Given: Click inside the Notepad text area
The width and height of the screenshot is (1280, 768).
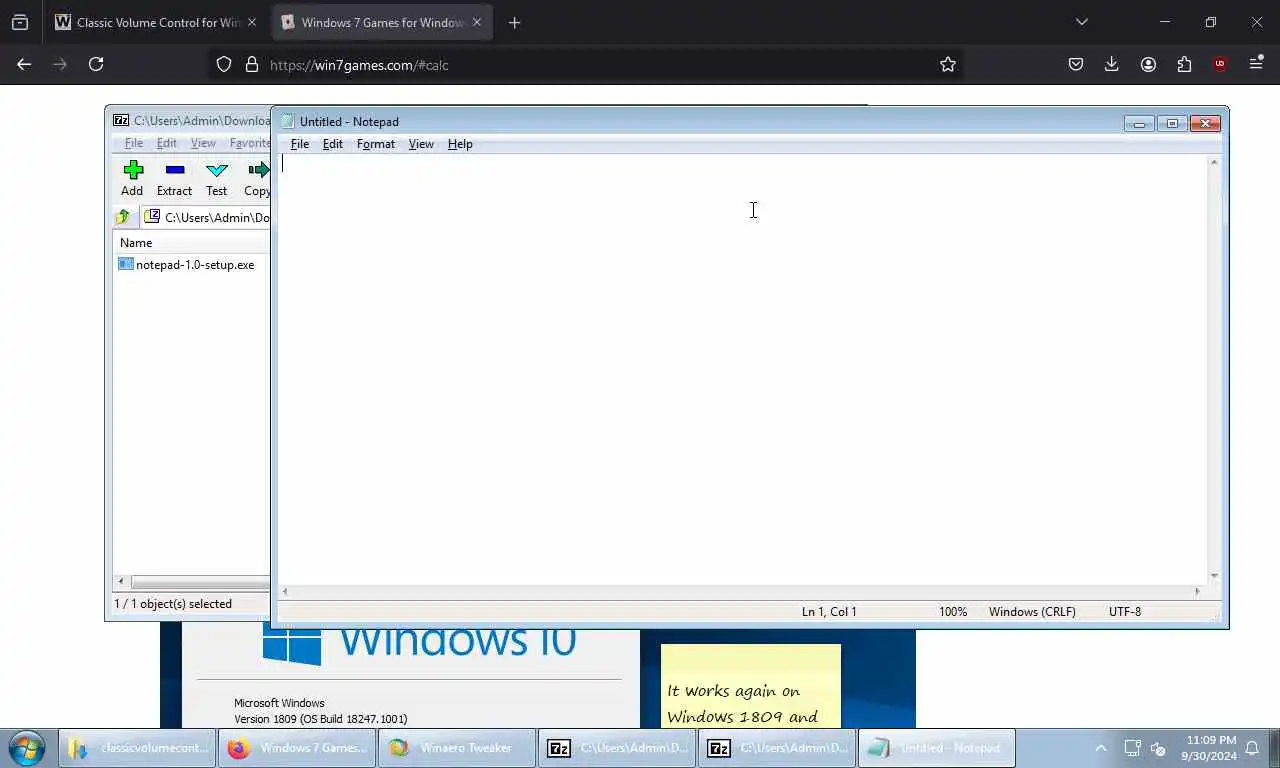Looking at the screenshot, I should click(x=742, y=368).
